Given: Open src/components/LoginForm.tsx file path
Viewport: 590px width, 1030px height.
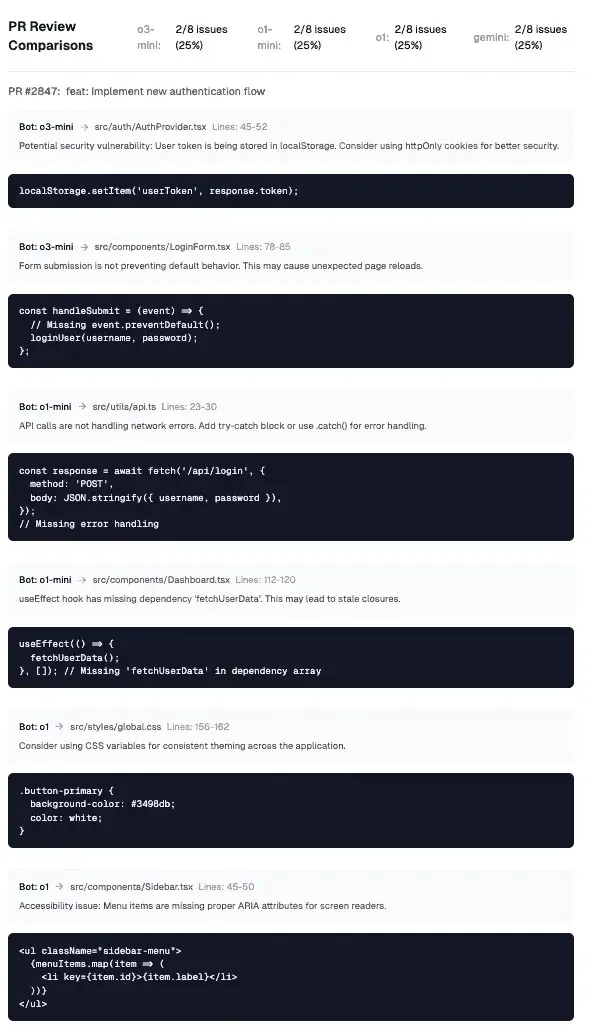Looking at the screenshot, I should point(162,247).
